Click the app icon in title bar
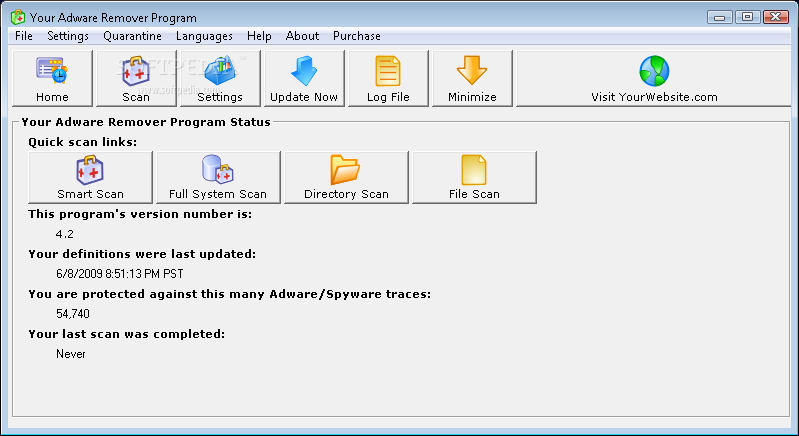Viewport: 799px width, 436px height. (x=18, y=17)
